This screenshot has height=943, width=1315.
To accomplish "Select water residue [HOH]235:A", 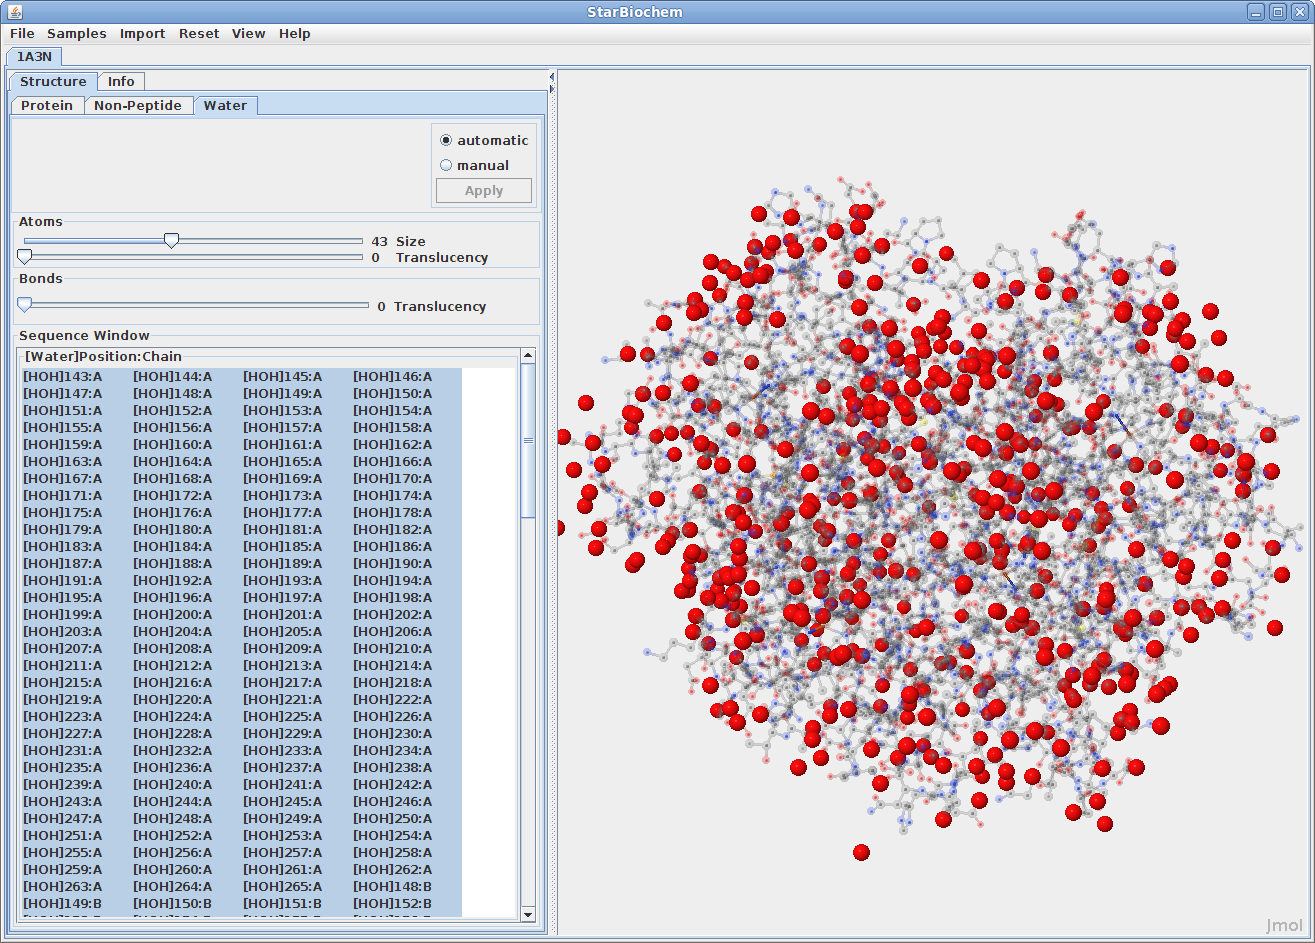I will 63,767.
